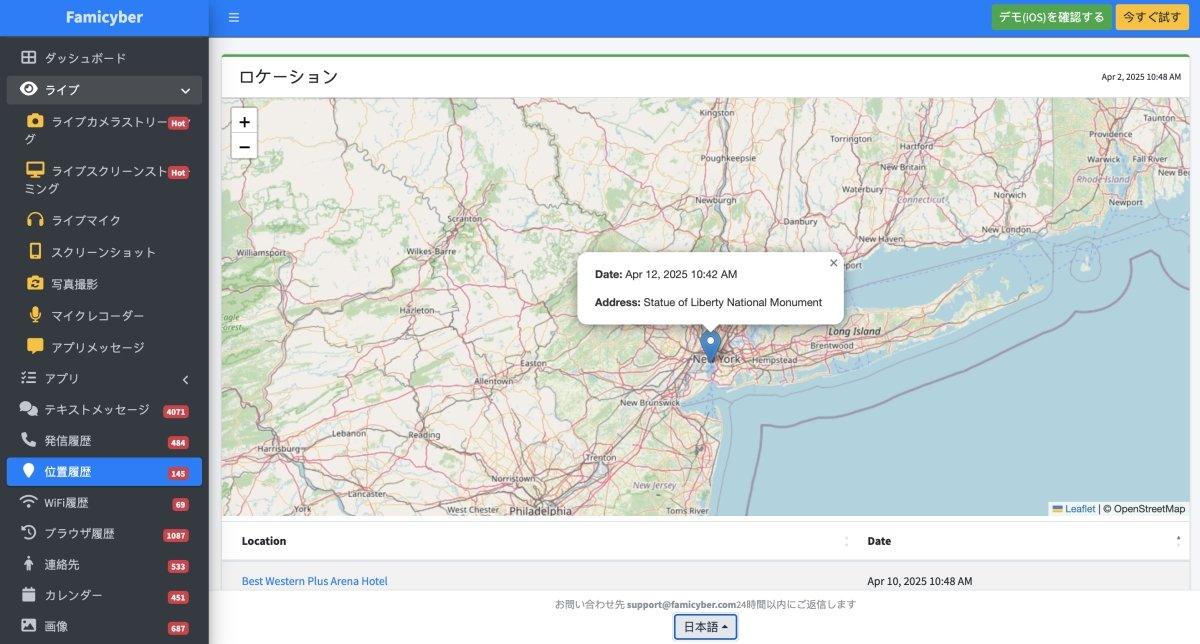Screen dimensions: 1200x644
Task: Expand the アプリ section arrow
Action: 185,379
